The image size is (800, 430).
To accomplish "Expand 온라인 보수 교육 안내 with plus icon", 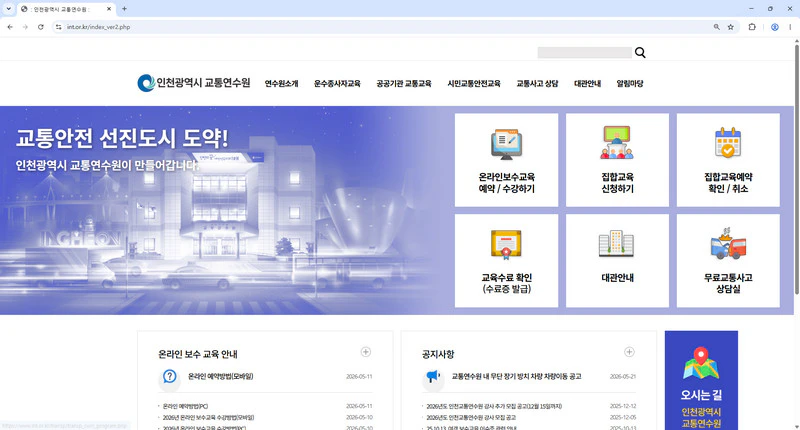I will tap(366, 352).
